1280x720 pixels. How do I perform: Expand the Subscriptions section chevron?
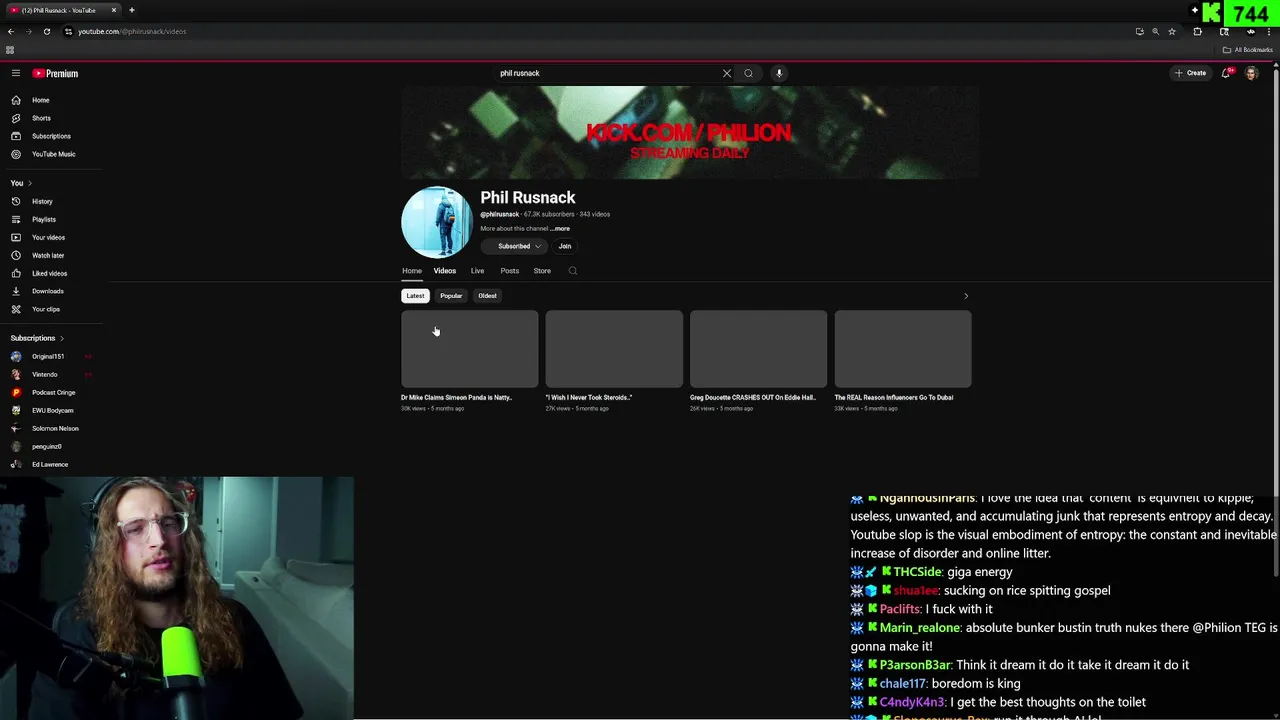click(61, 338)
